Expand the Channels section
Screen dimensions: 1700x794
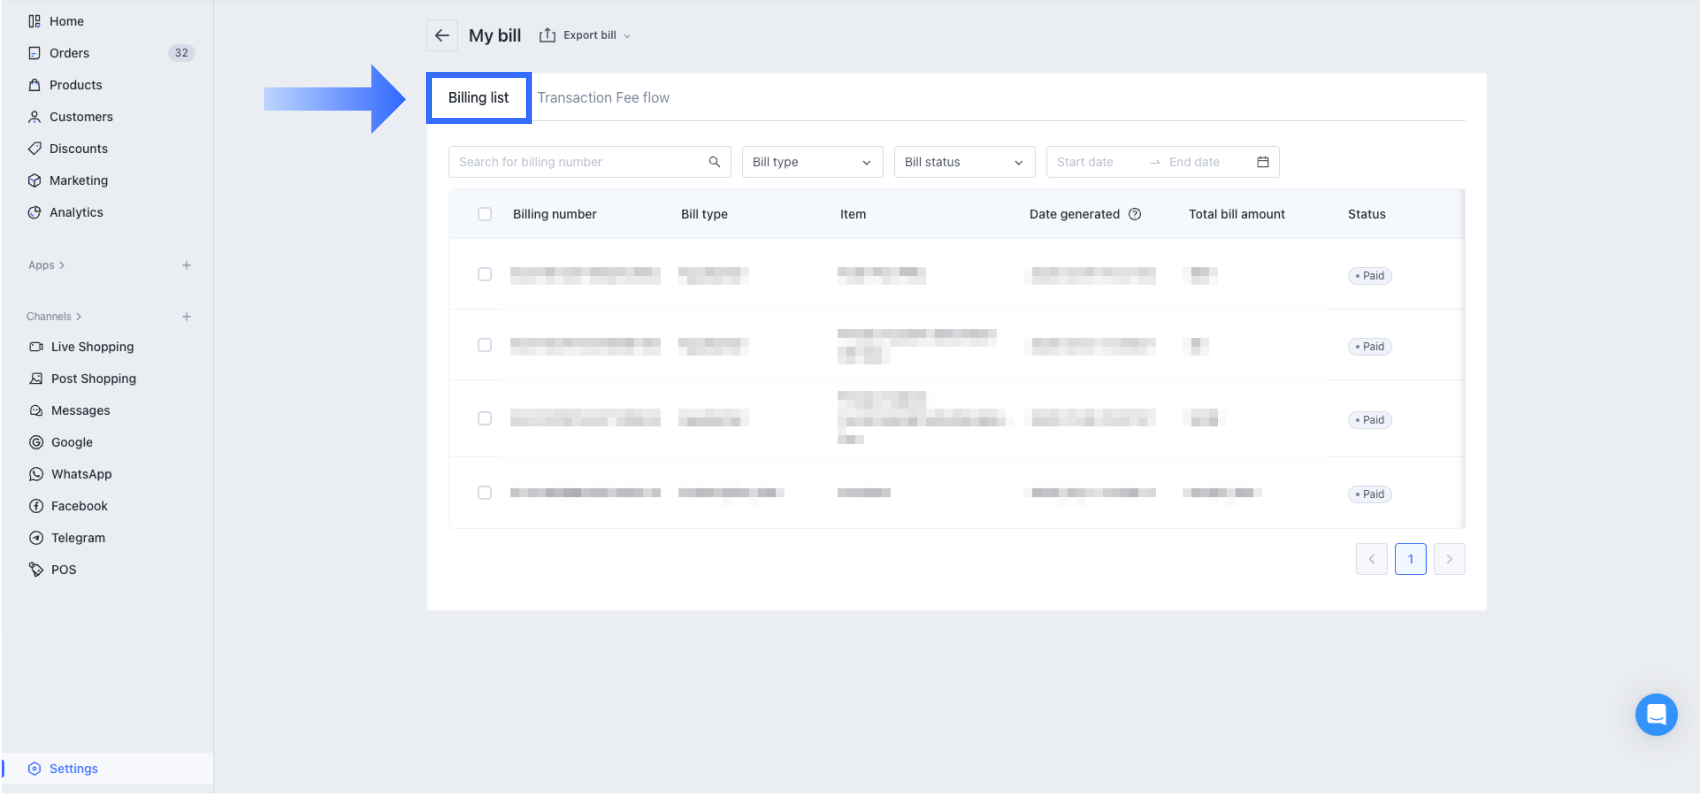(54, 317)
